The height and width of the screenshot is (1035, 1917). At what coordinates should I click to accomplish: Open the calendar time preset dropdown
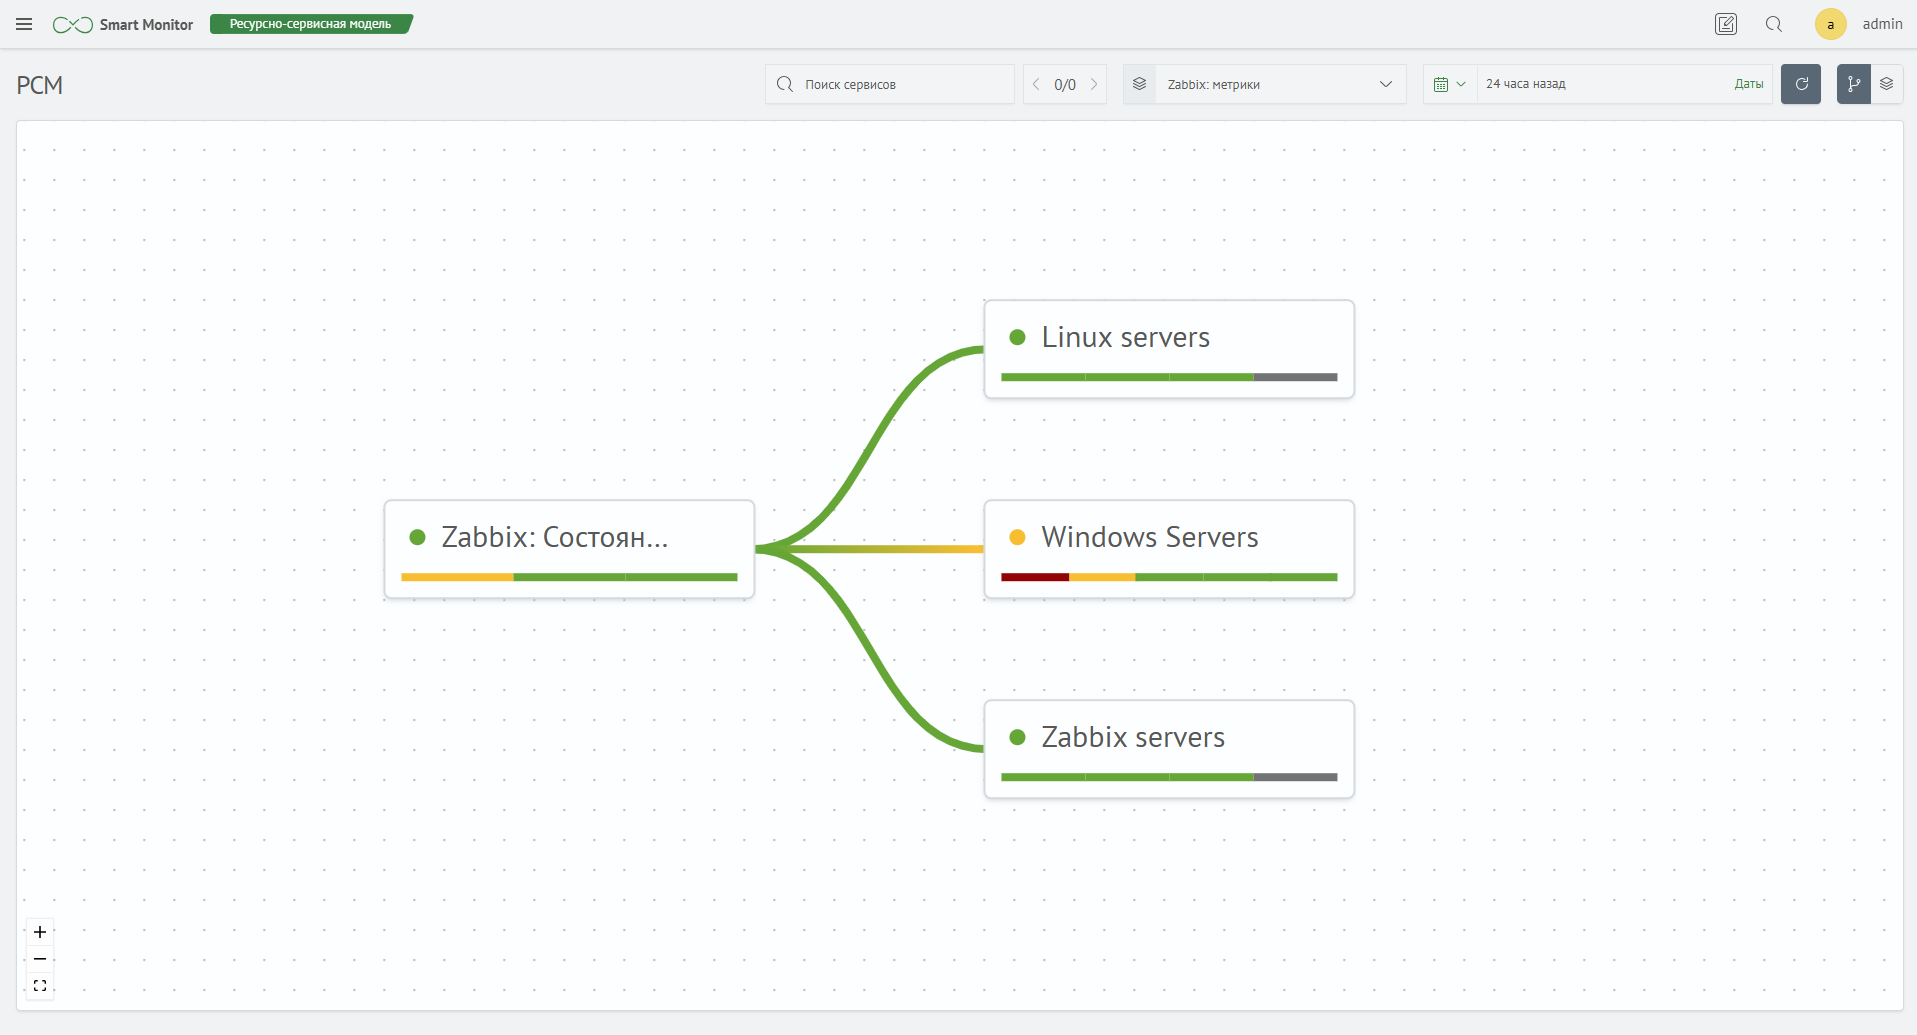(x=1449, y=84)
